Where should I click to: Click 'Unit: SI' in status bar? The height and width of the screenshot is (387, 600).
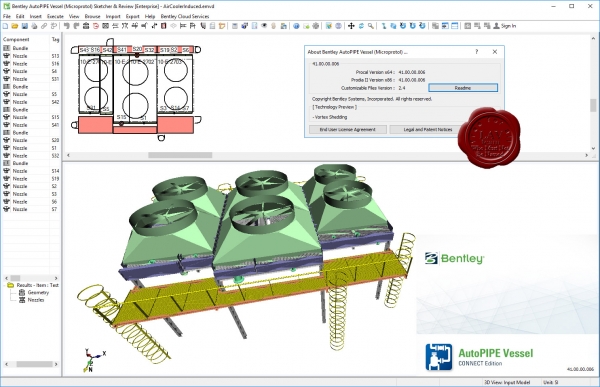(x=550, y=382)
